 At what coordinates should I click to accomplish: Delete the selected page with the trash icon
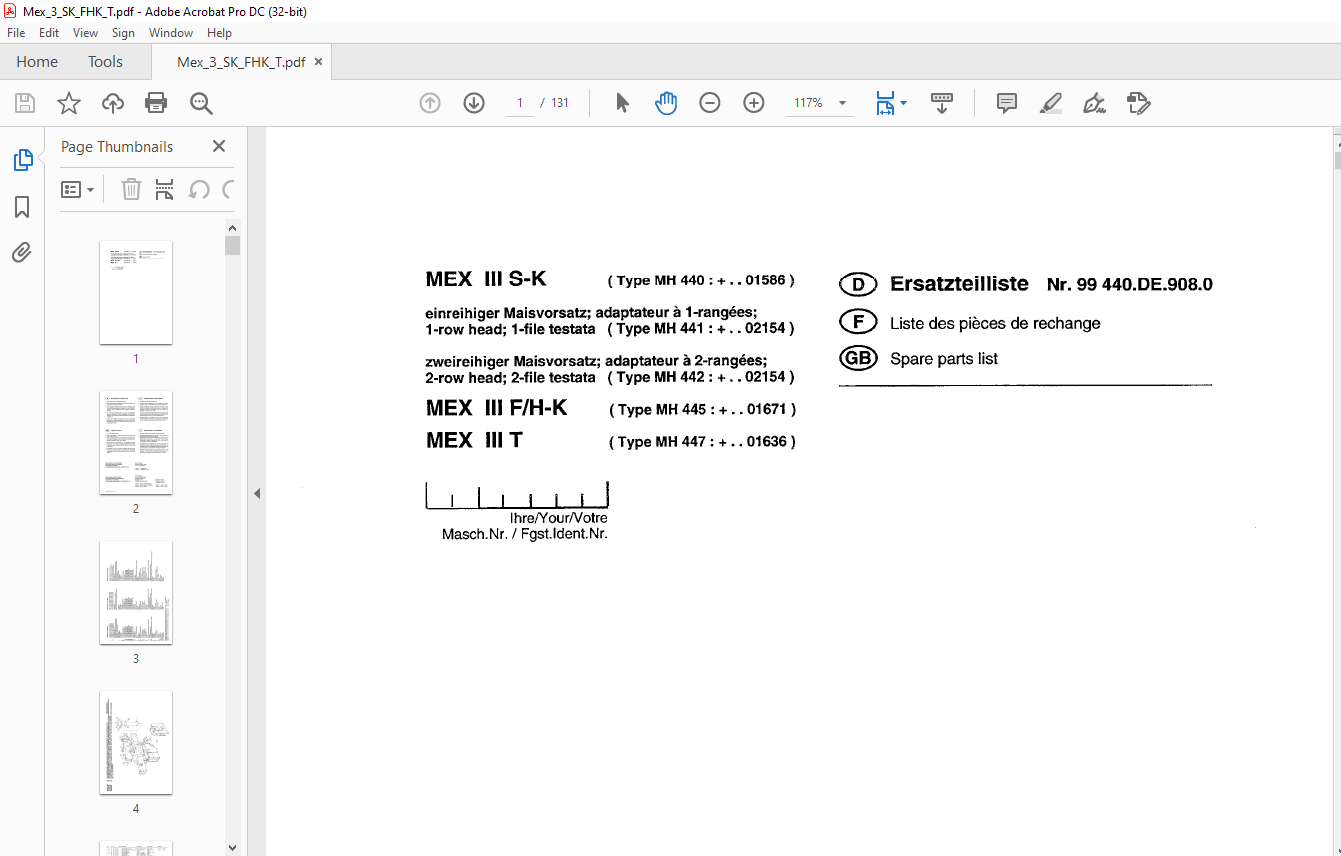(131, 189)
